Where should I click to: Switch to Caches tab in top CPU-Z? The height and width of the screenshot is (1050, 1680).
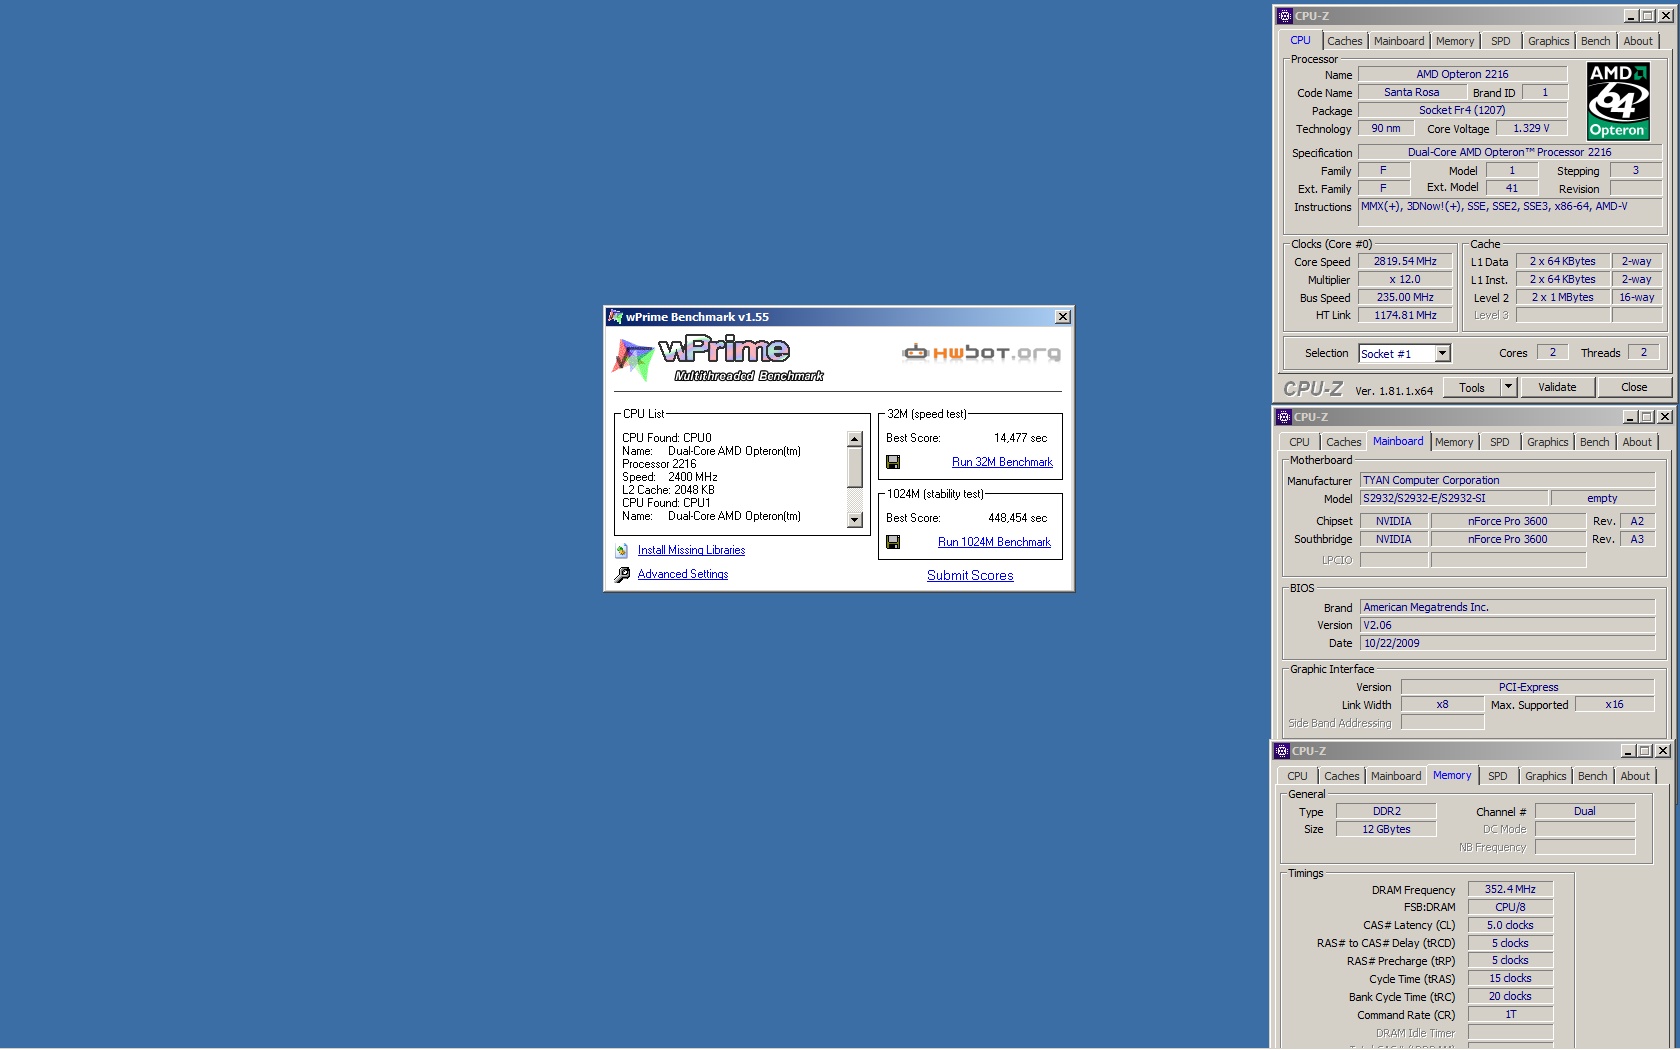1345,41
